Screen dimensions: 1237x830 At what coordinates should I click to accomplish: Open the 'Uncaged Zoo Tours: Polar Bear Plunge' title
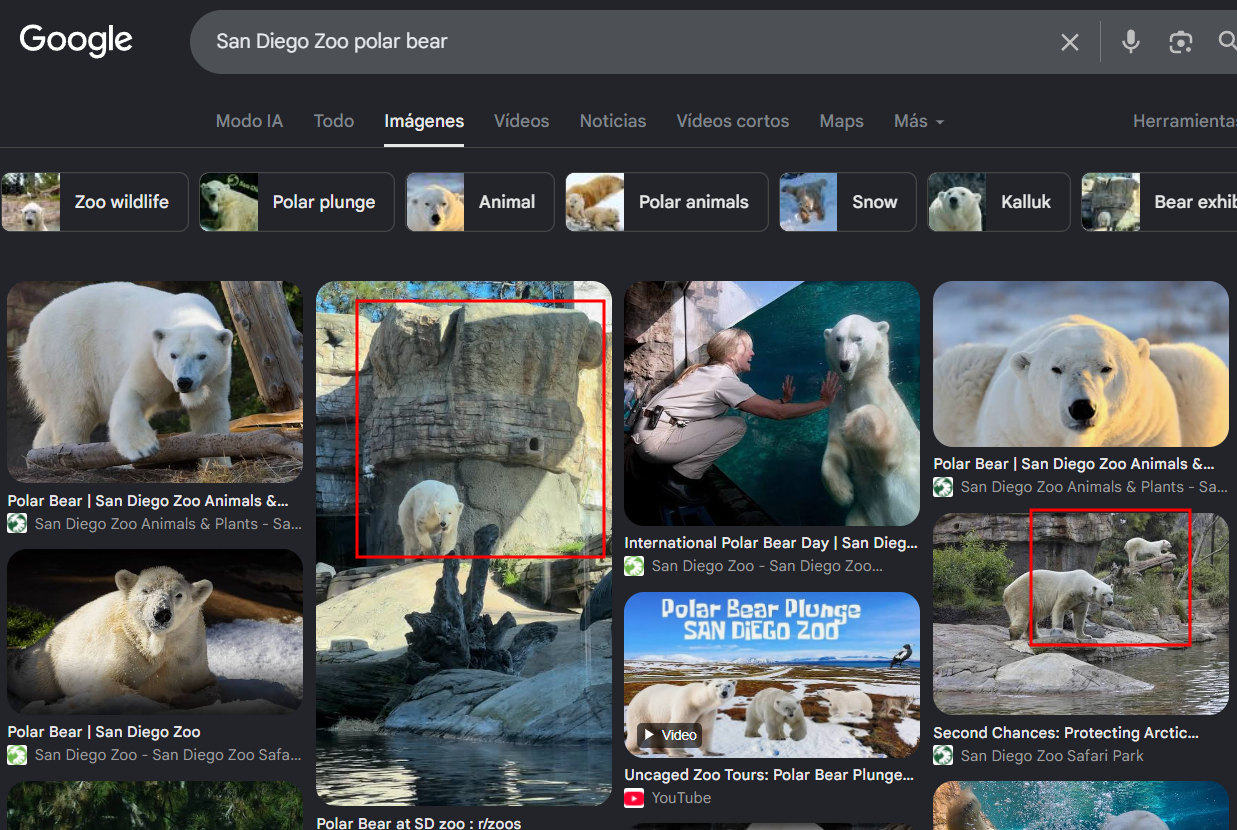tap(769, 775)
